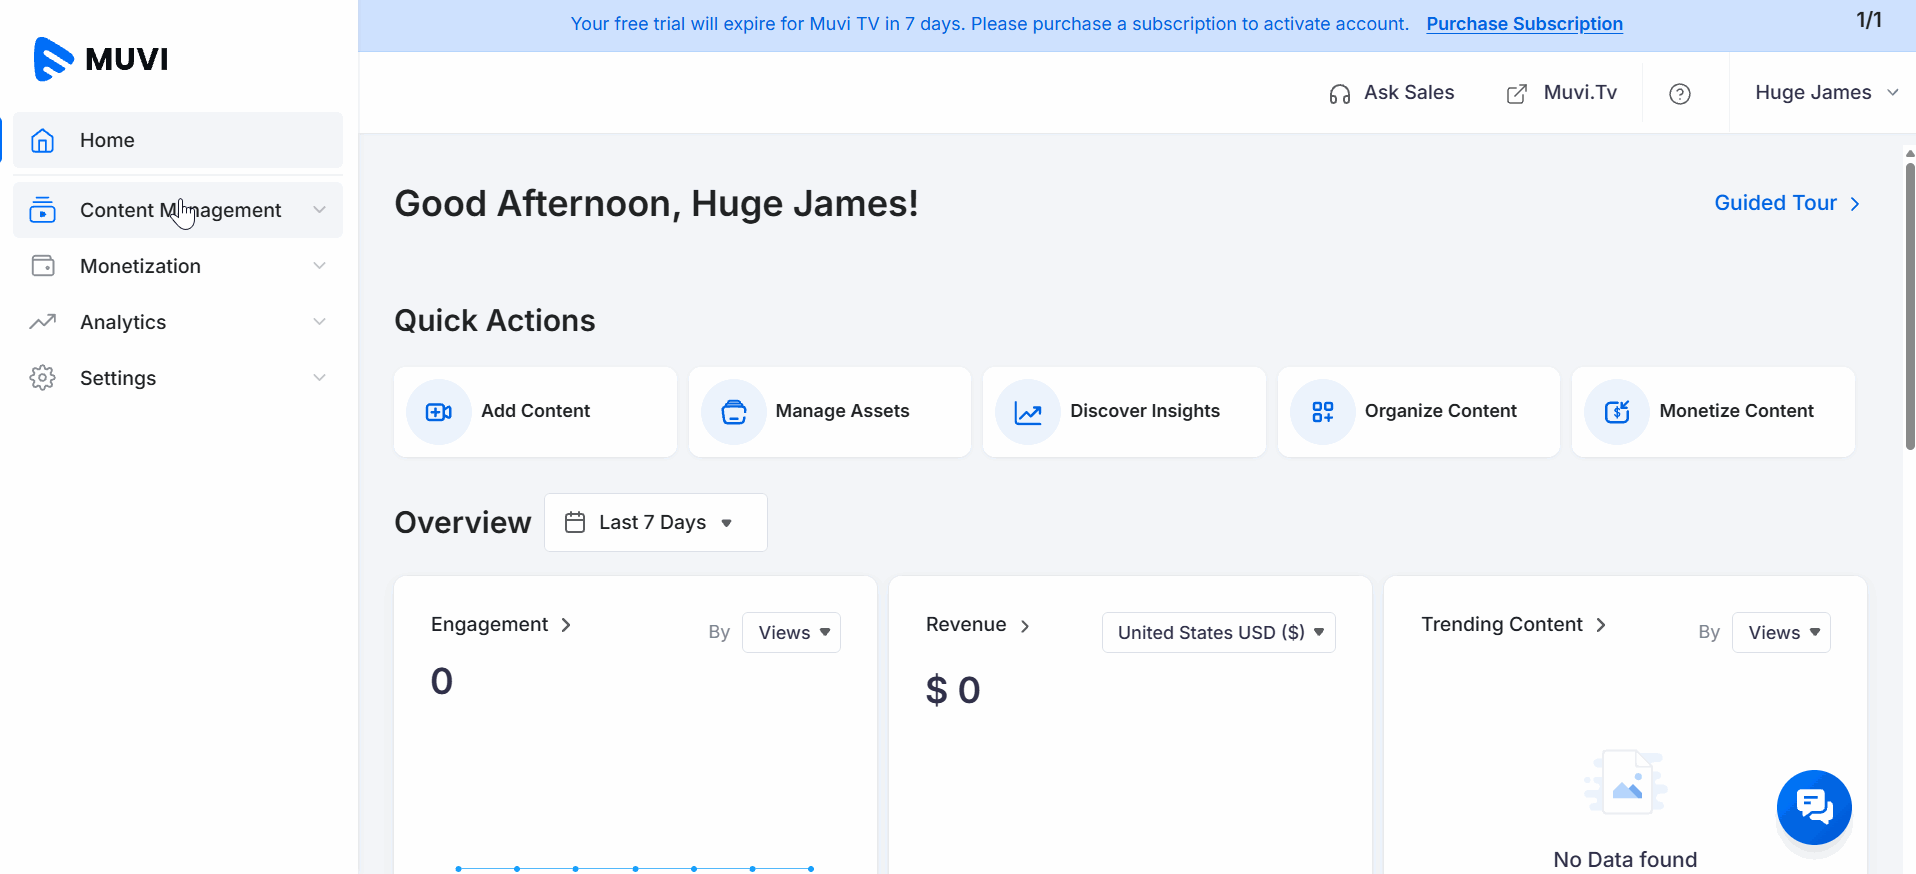Open the United States USD currency dropdown
This screenshot has width=1916, height=874.
coord(1218,632)
